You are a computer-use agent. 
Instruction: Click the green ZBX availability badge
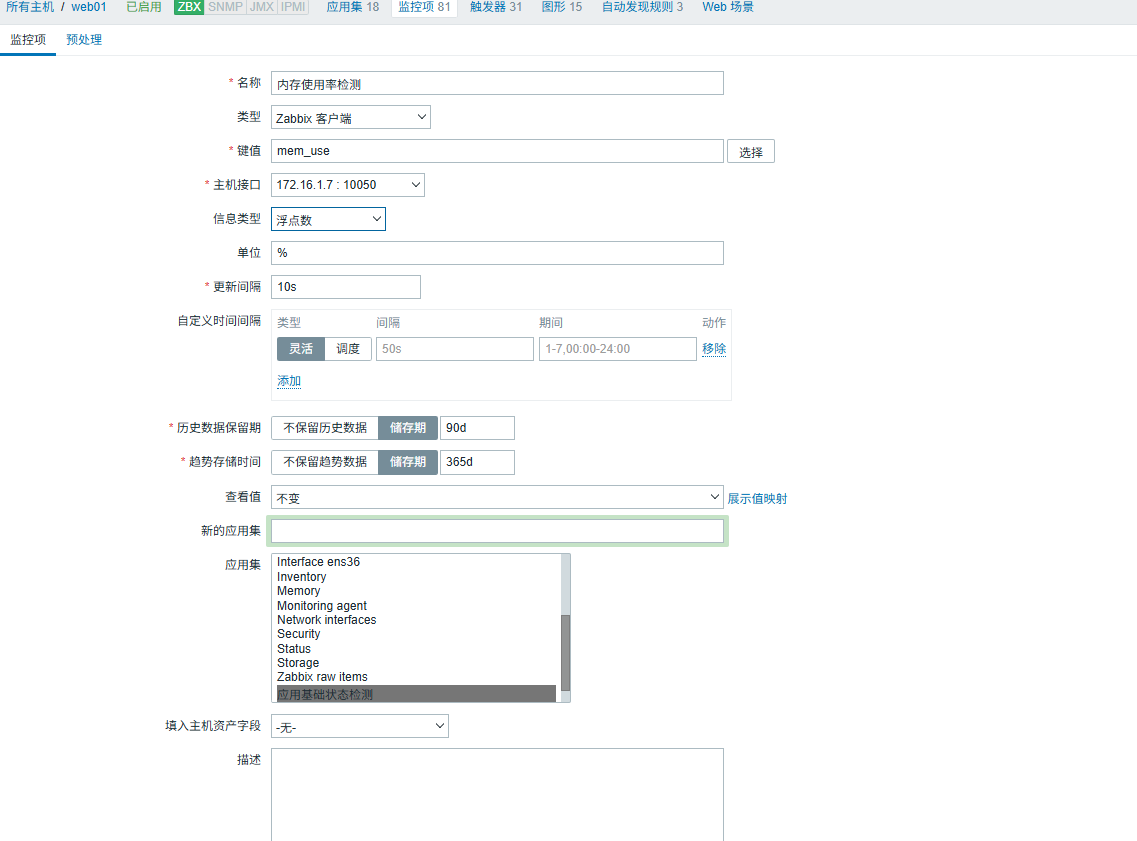click(x=188, y=7)
